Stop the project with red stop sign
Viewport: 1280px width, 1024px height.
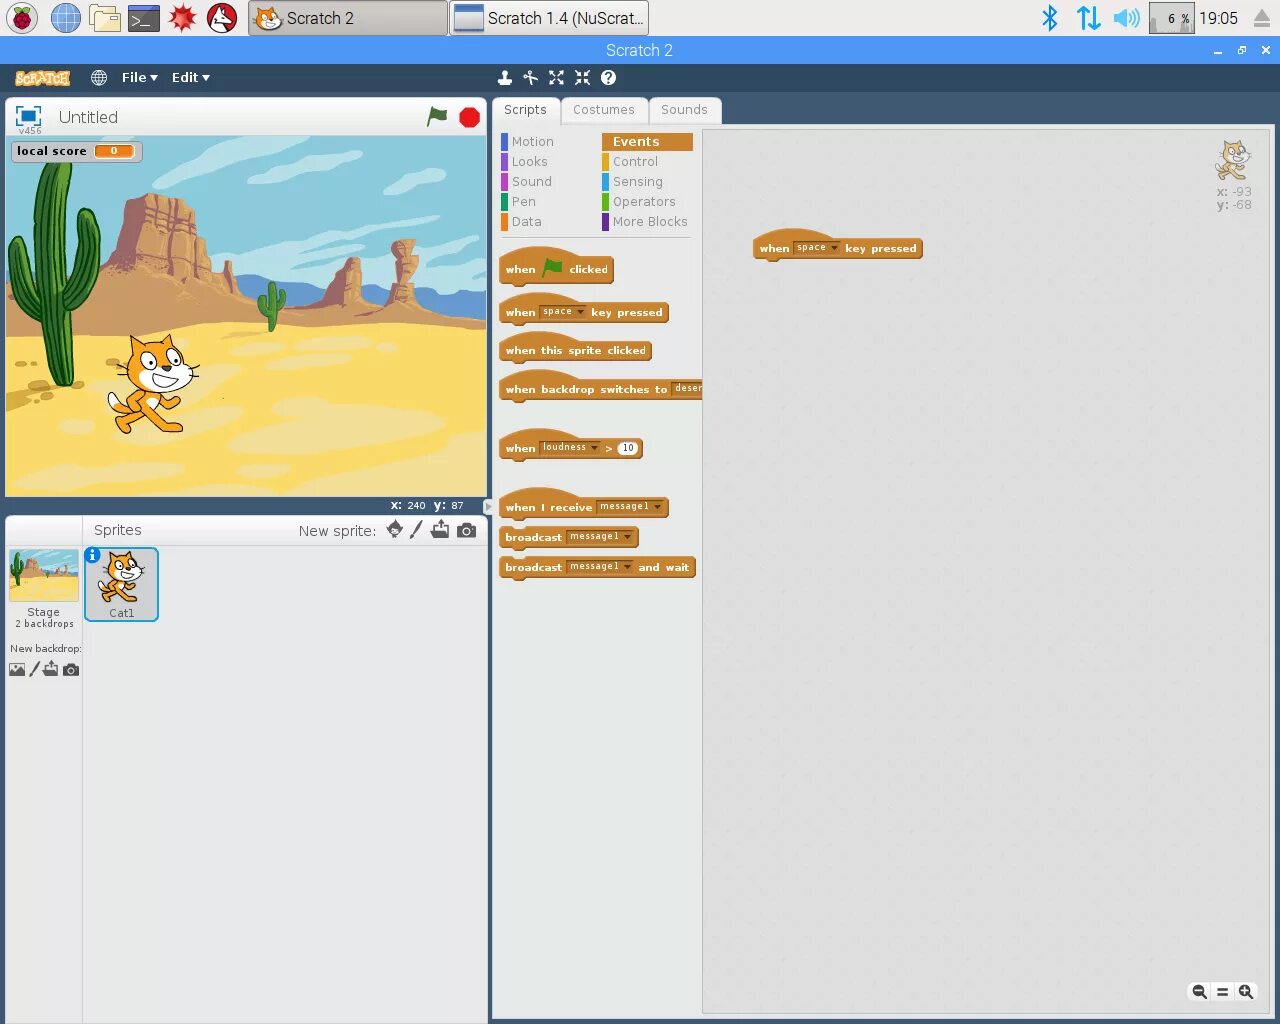[x=469, y=118]
